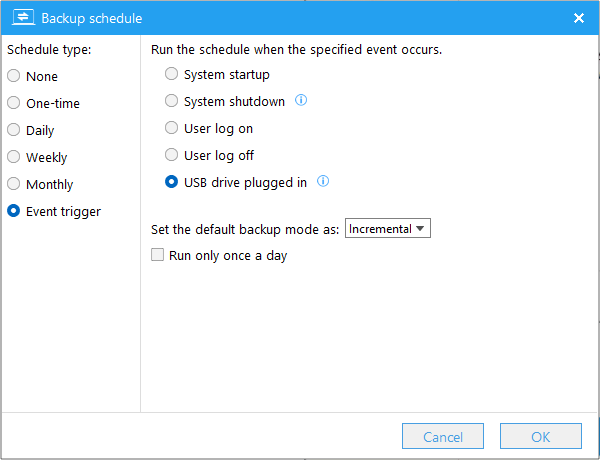The width and height of the screenshot is (600, 460).
Task: Select the User log off event
Action: point(172,155)
